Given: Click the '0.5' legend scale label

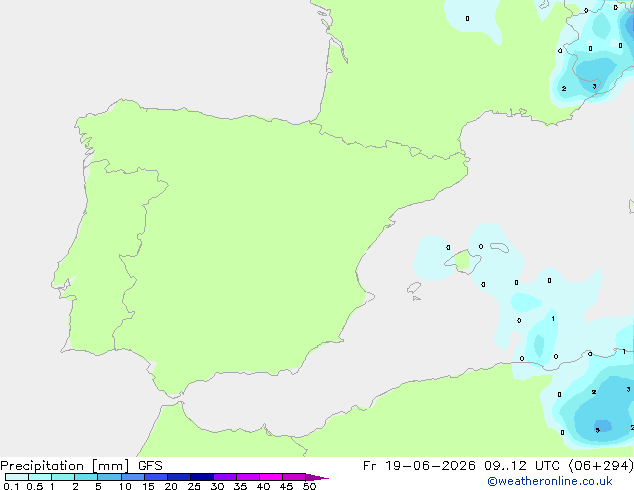Looking at the screenshot, I should (x=35, y=486).
